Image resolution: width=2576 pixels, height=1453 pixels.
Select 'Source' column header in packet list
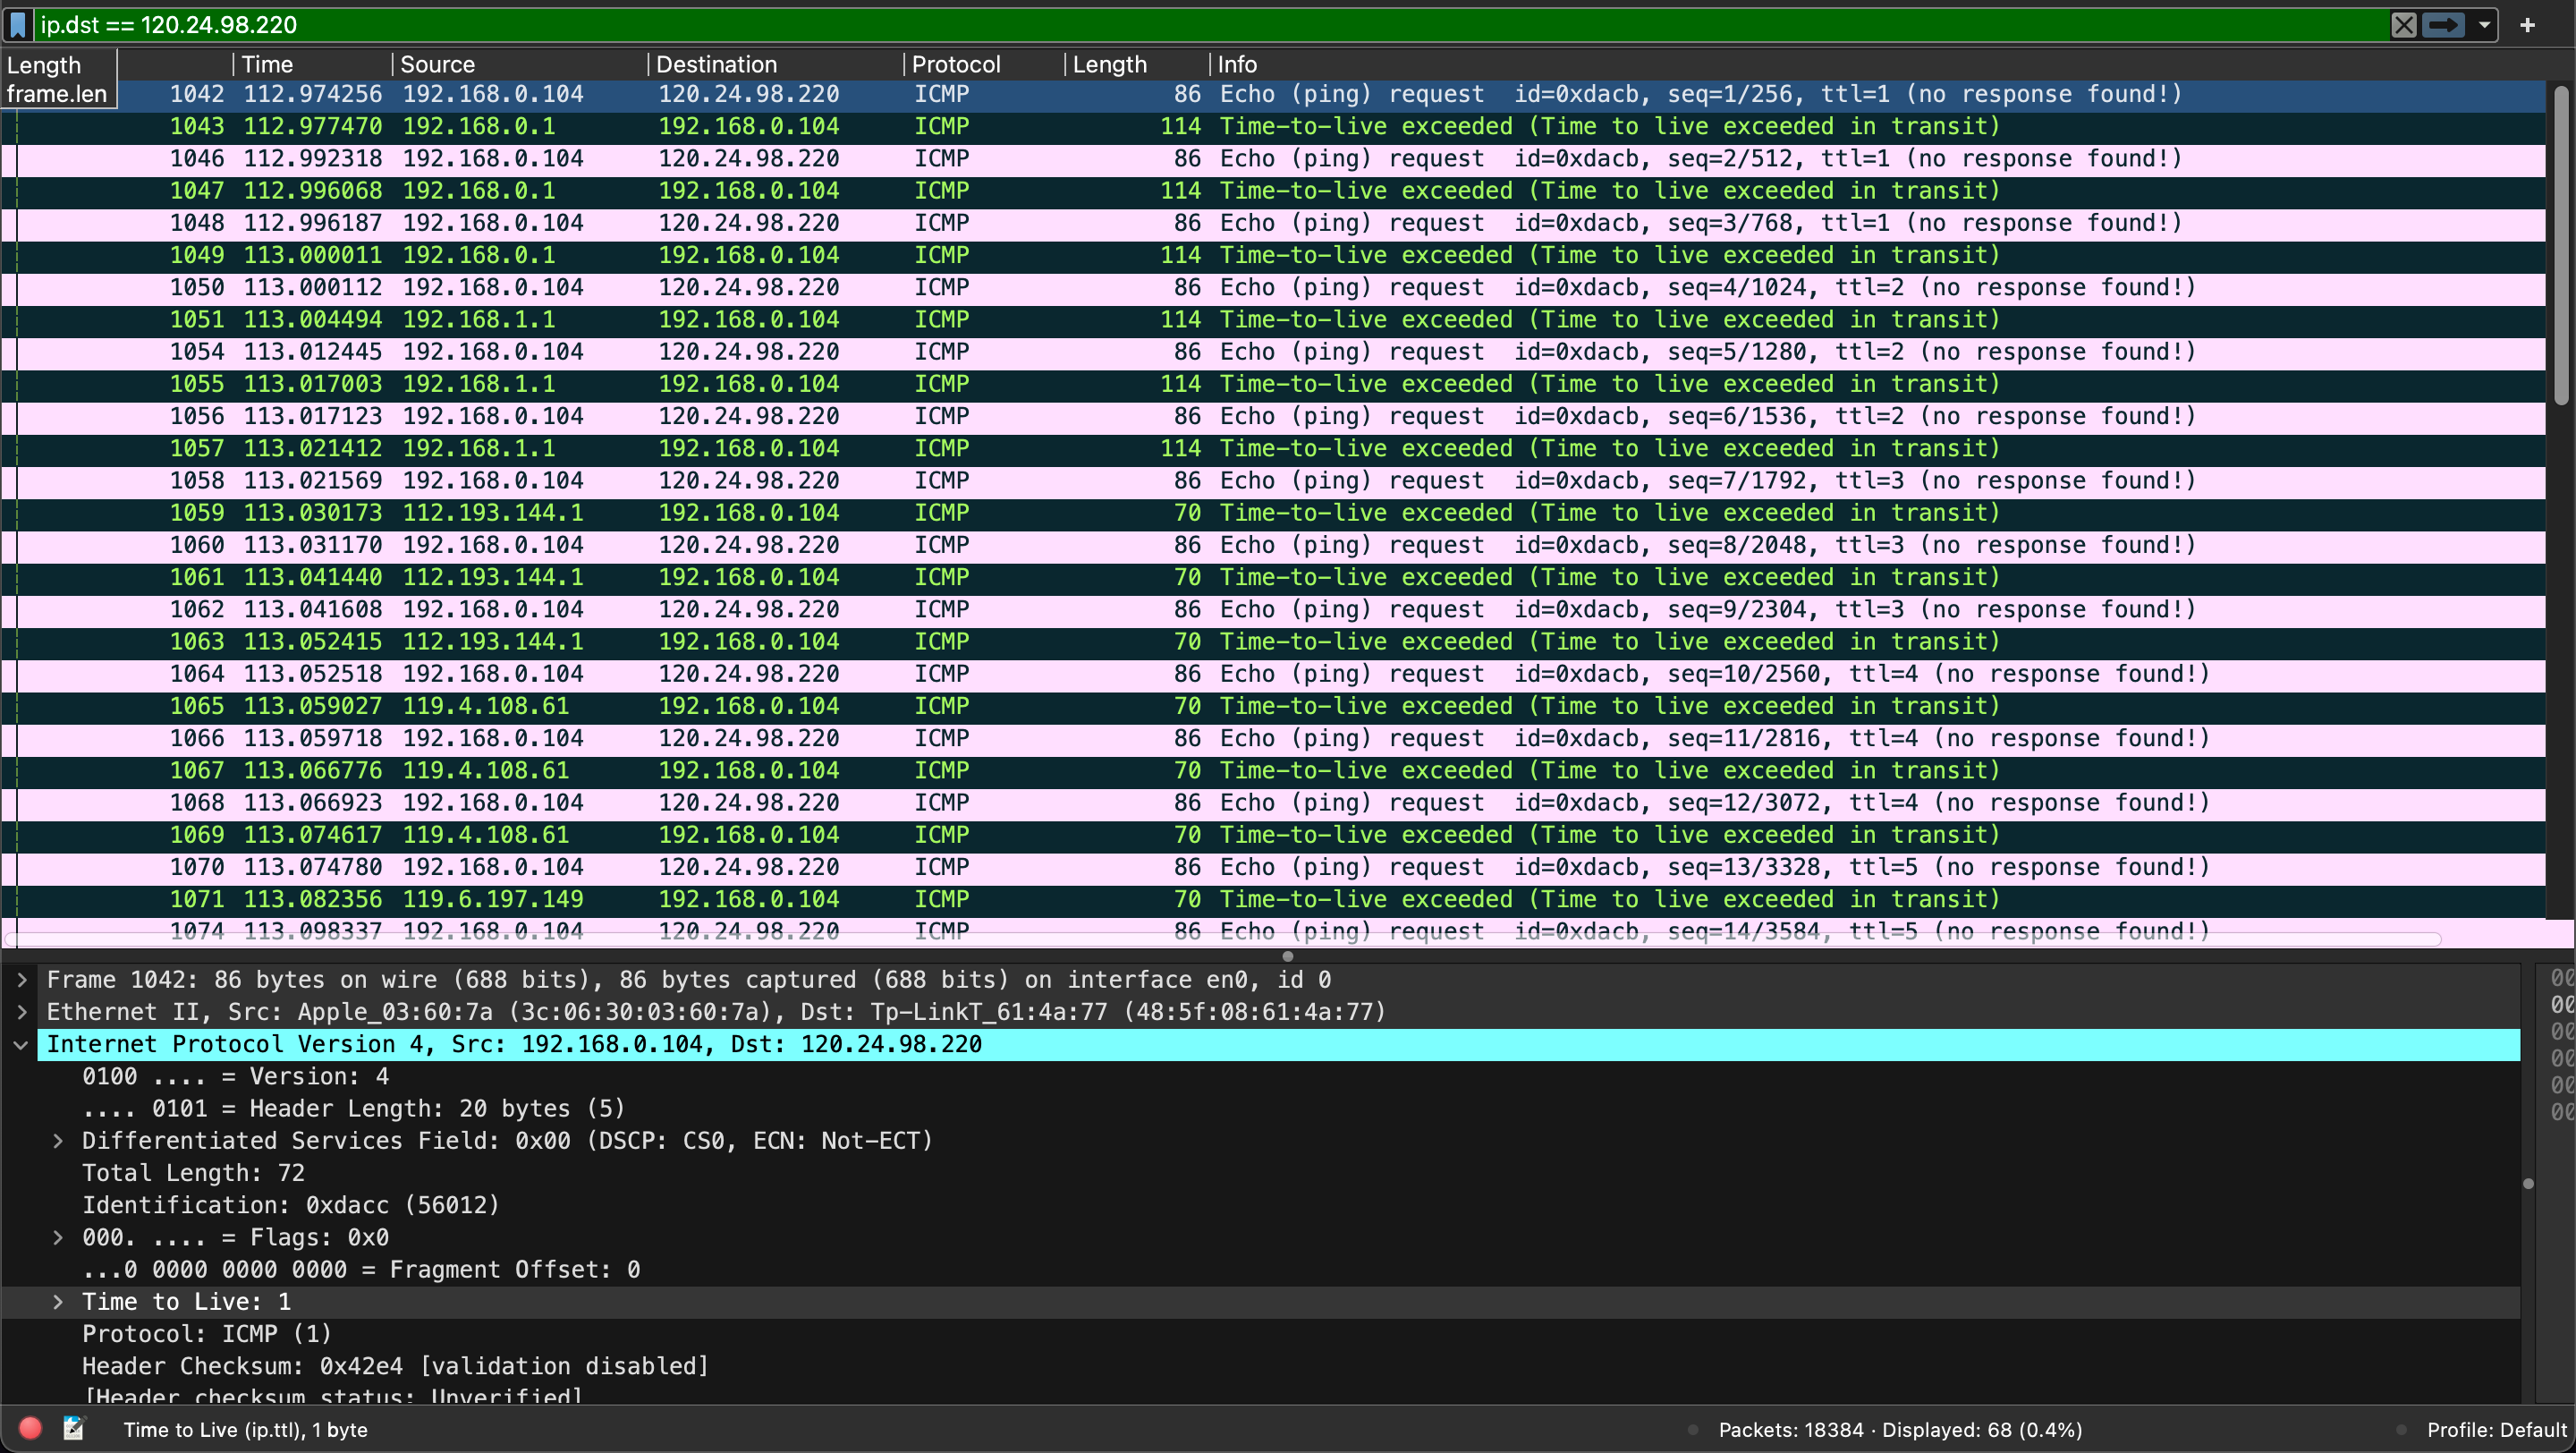[x=439, y=64]
